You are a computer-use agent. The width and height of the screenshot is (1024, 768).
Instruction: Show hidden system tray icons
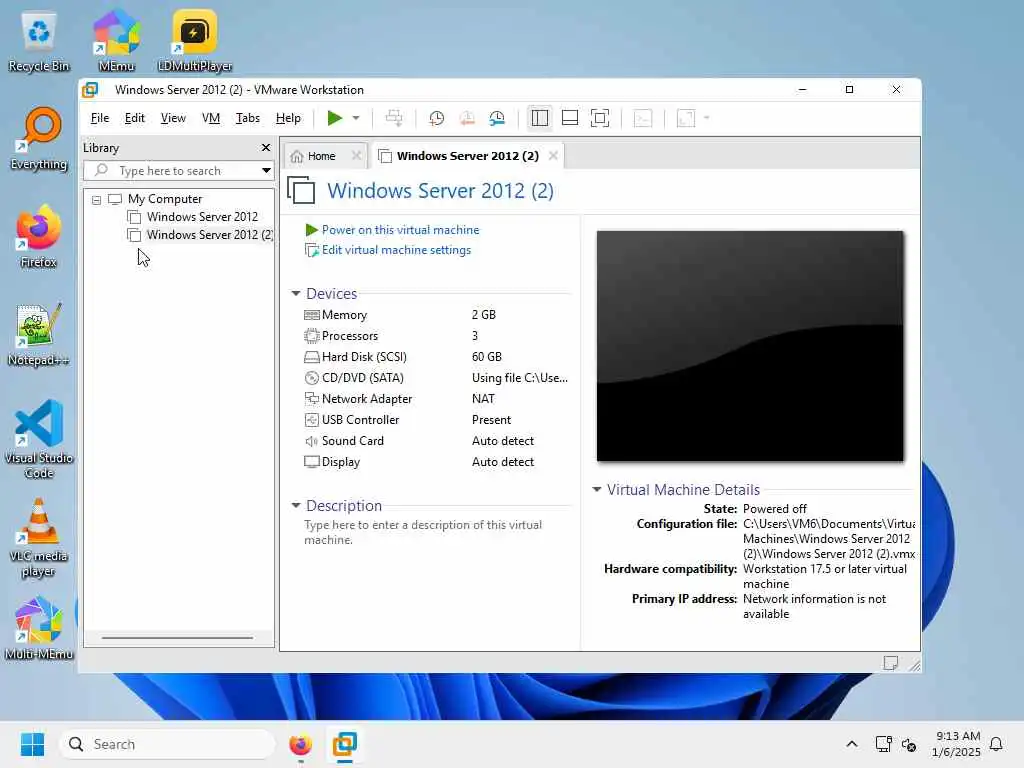click(x=852, y=744)
